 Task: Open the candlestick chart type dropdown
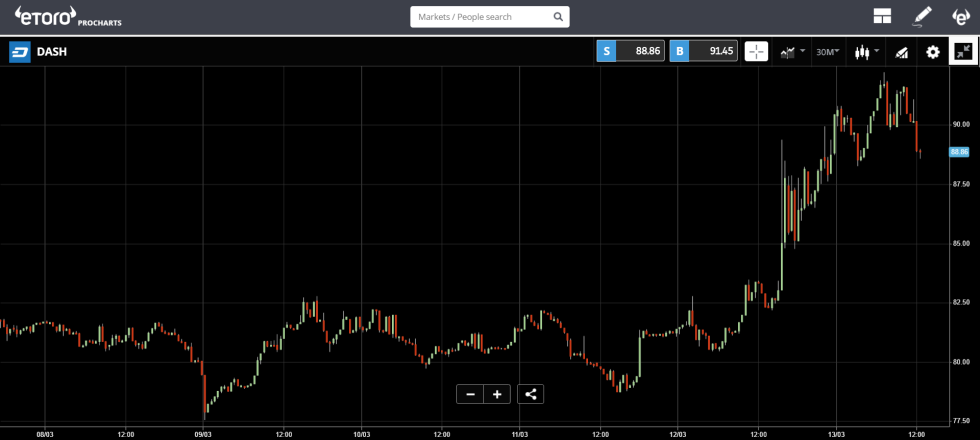coord(864,52)
